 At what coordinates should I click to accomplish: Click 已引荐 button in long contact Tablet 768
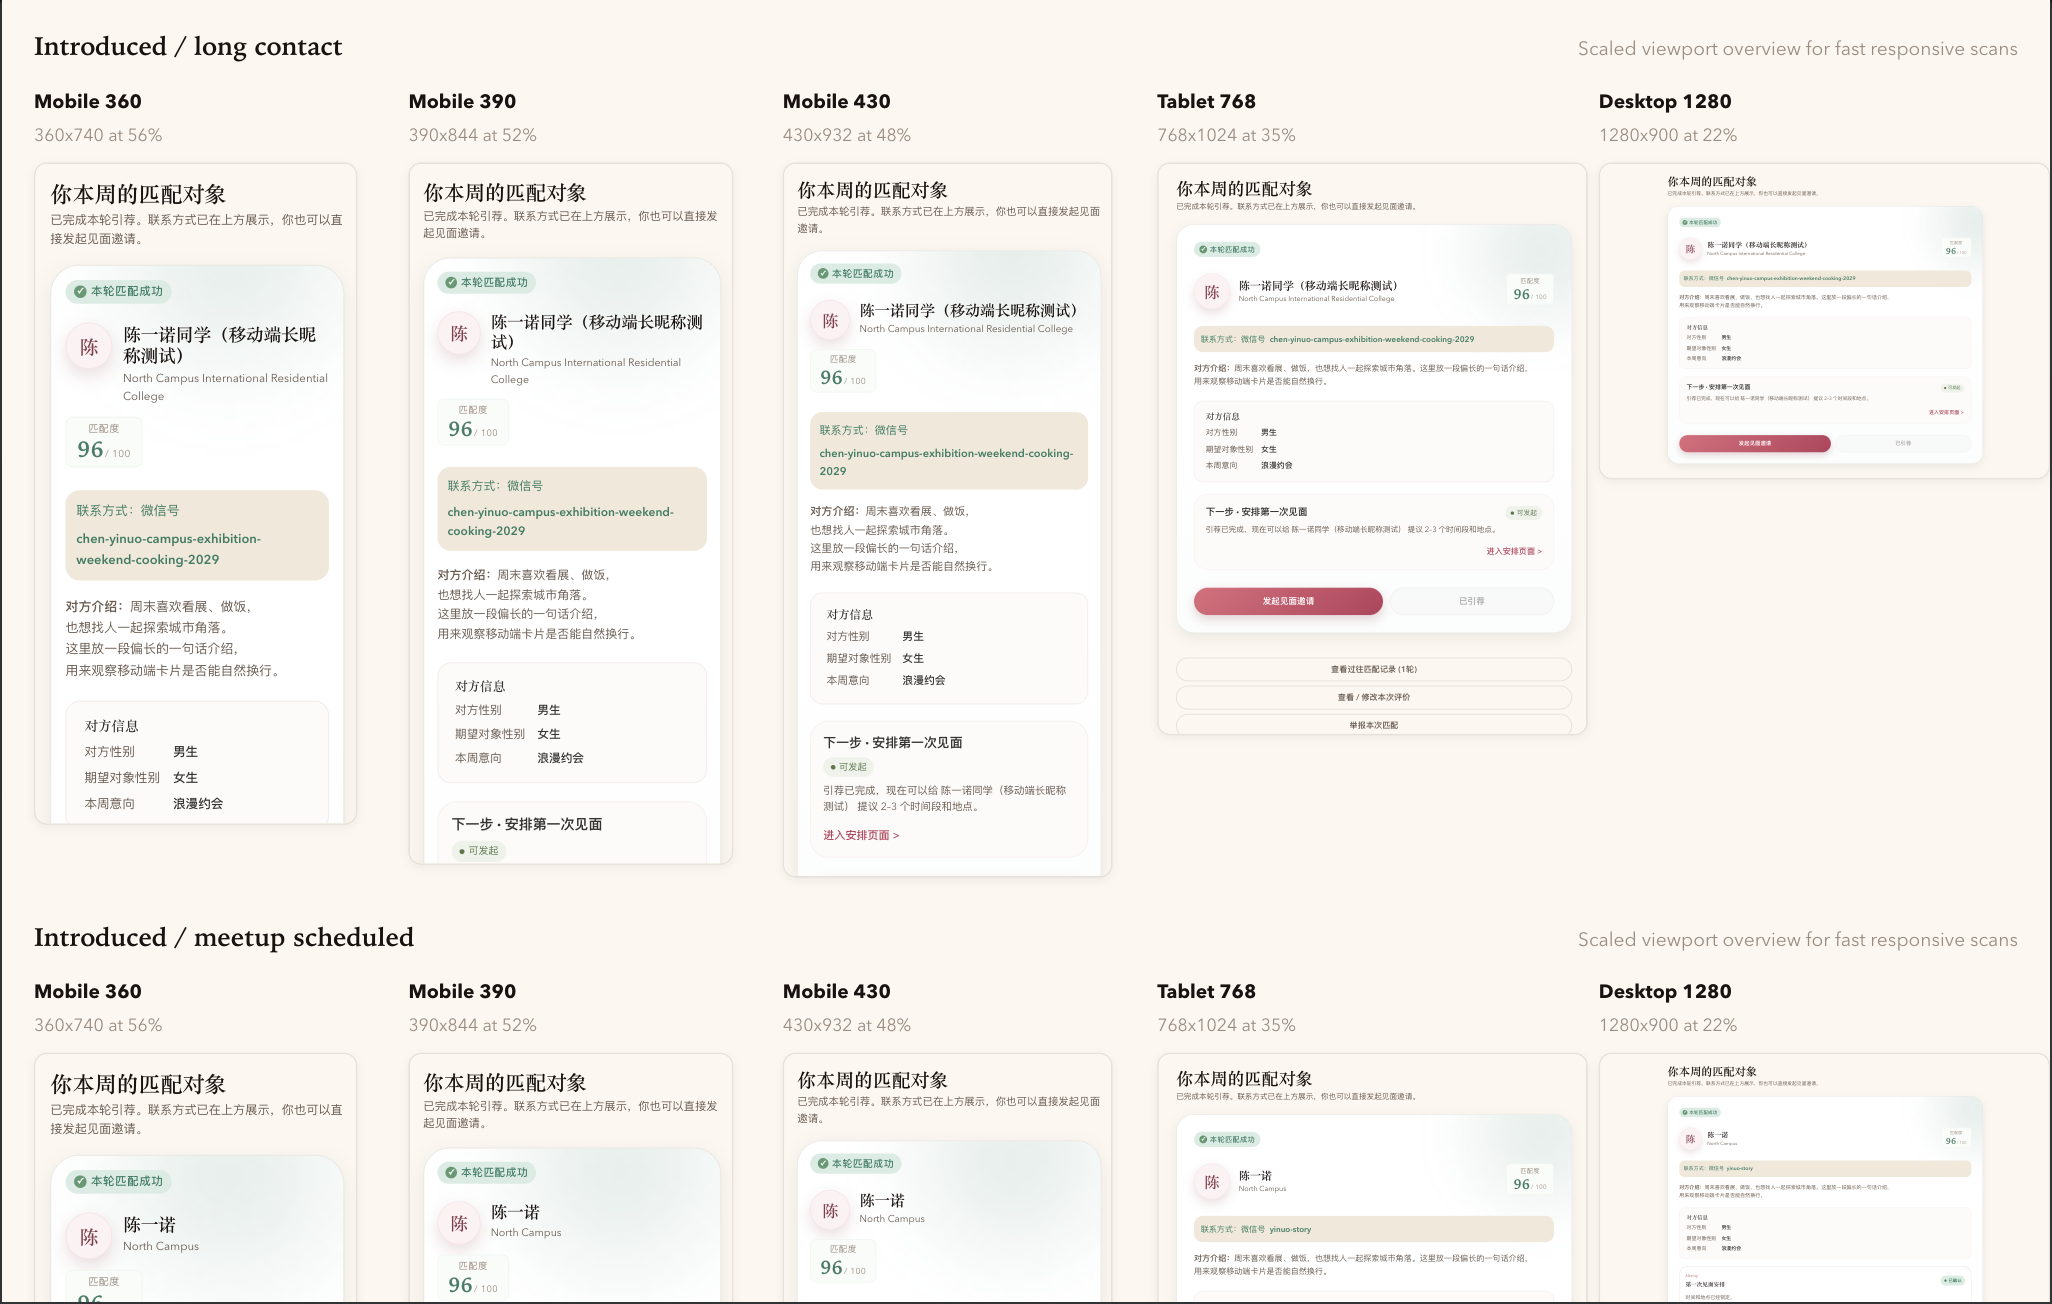[x=1471, y=601]
